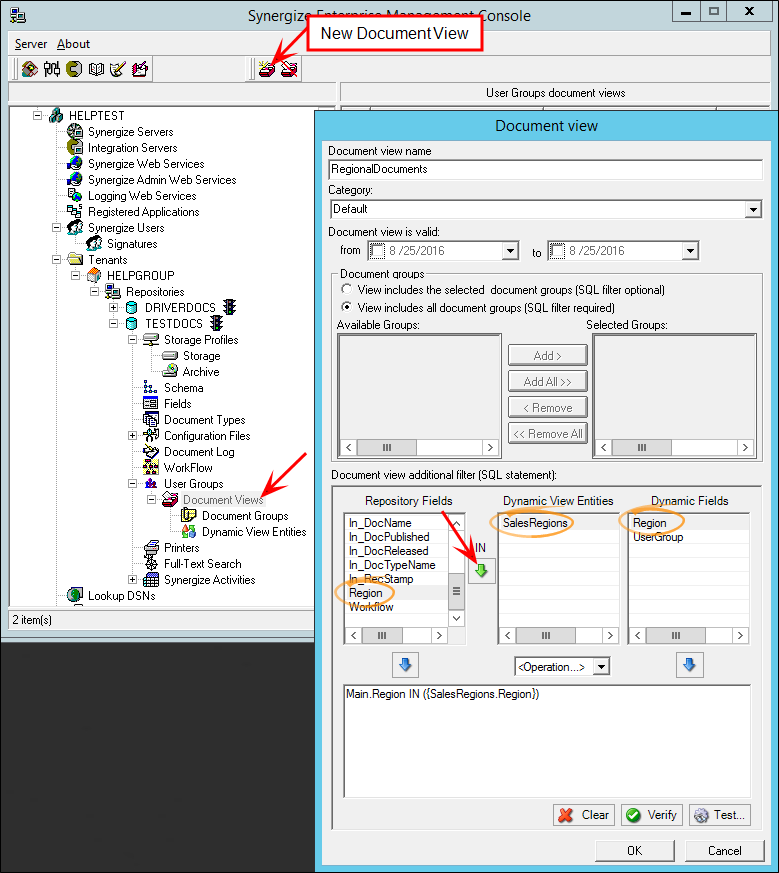Select the Storage Profiles node
The width and height of the screenshot is (779, 873).
201,340
